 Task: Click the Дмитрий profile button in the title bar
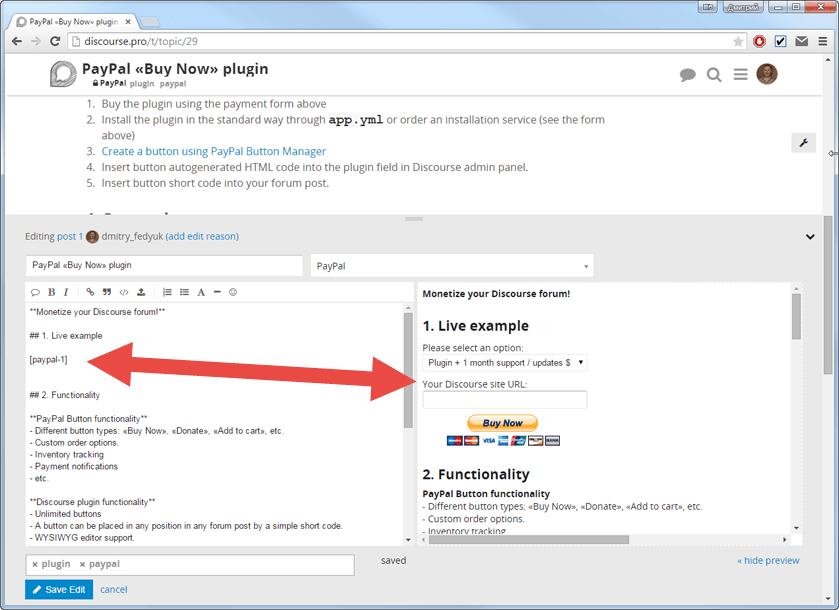[x=743, y=7]
